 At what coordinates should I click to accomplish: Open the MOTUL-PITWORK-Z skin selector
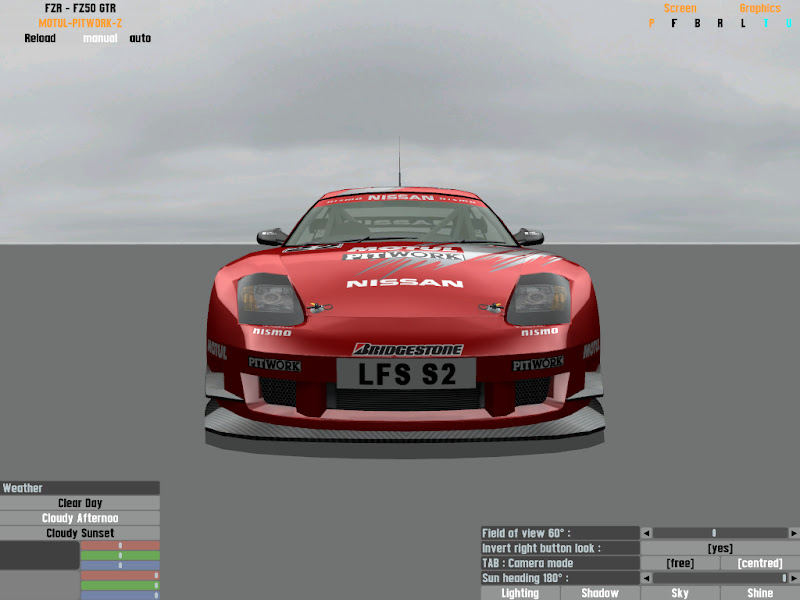80,23
